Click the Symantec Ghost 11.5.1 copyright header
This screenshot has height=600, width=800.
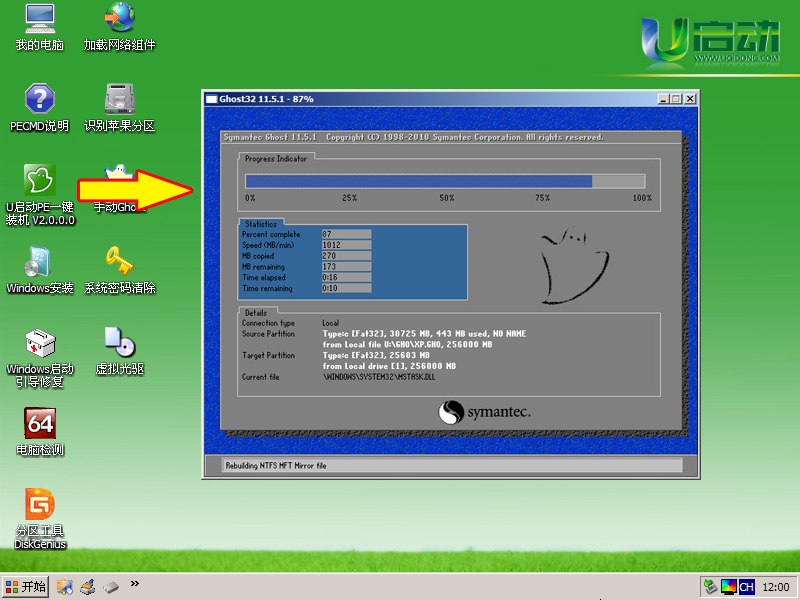(x=413, y=137)
